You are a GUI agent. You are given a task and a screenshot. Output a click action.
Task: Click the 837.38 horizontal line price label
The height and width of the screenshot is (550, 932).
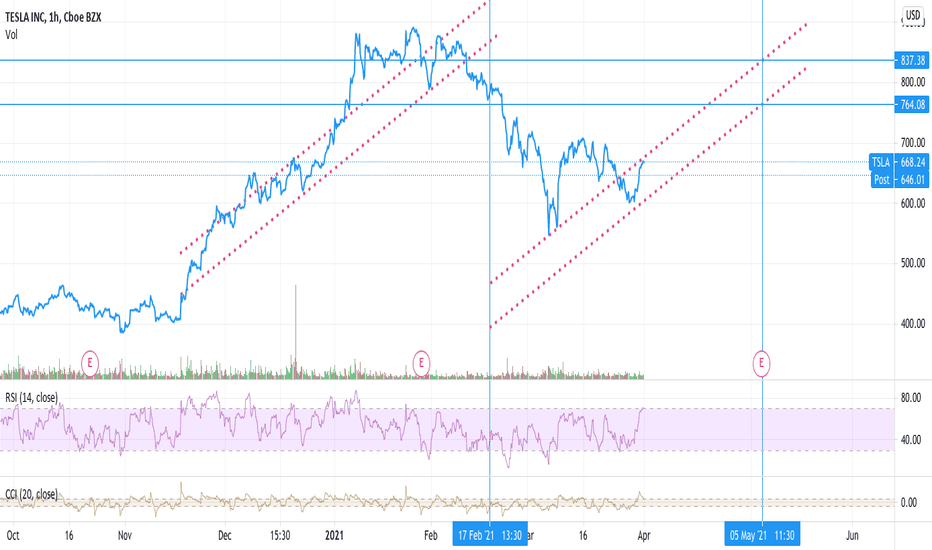(x=912, y=60)
